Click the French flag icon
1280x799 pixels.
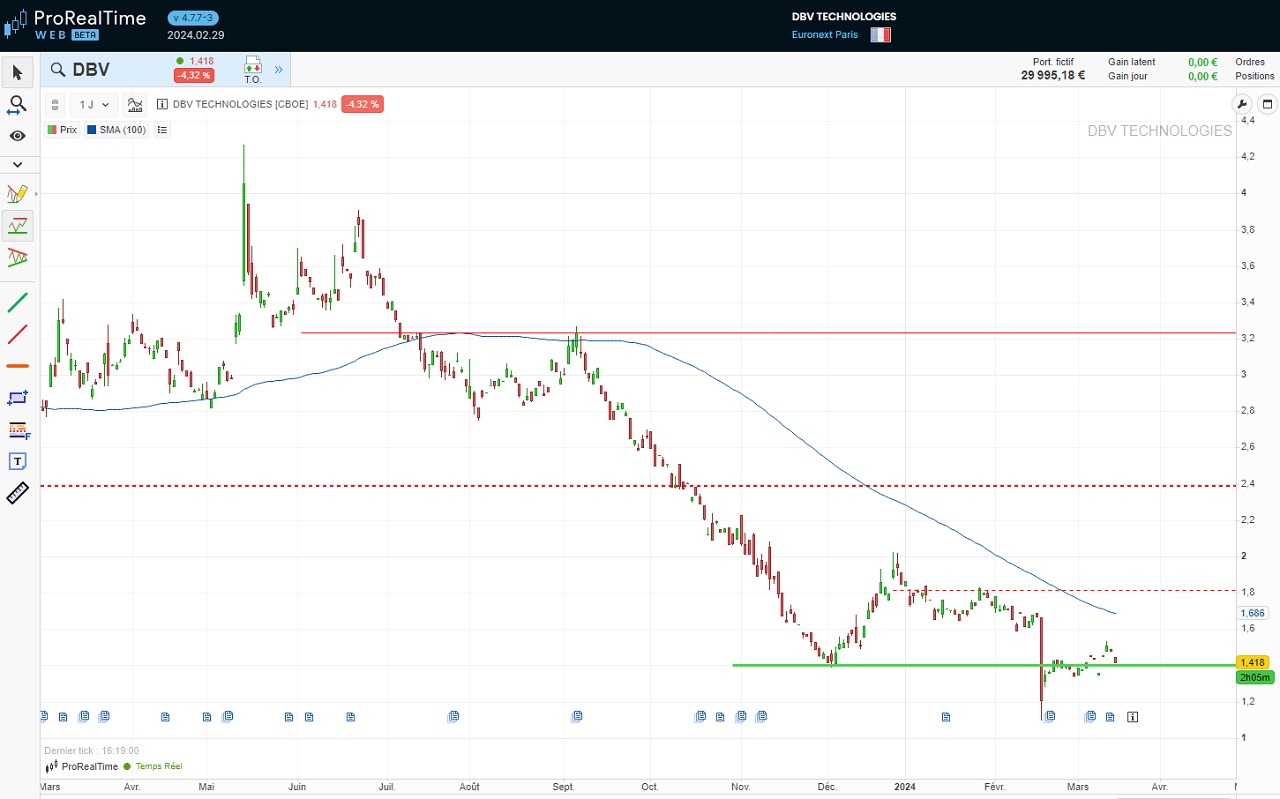(880, 34)
